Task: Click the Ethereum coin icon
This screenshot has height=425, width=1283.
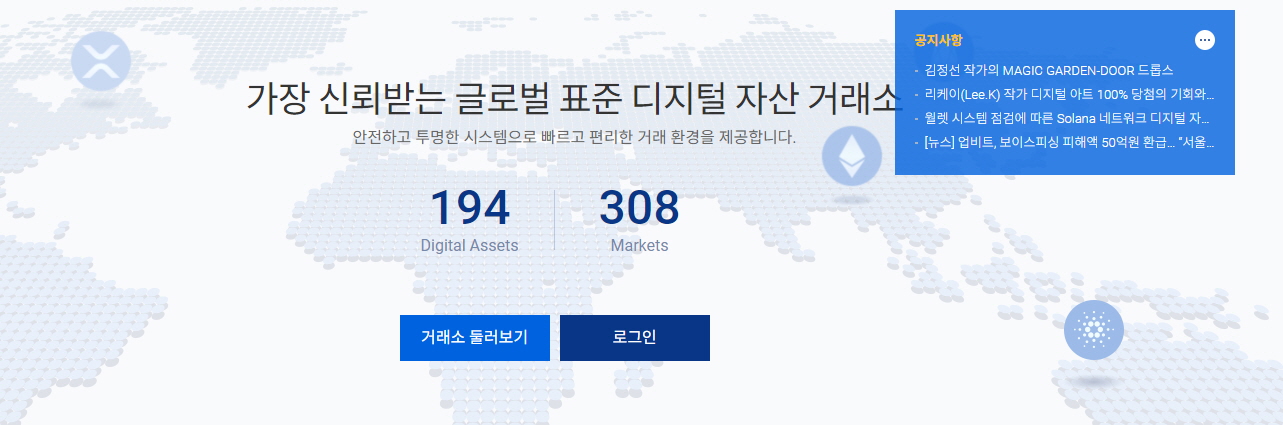Action: coord(852,157)
